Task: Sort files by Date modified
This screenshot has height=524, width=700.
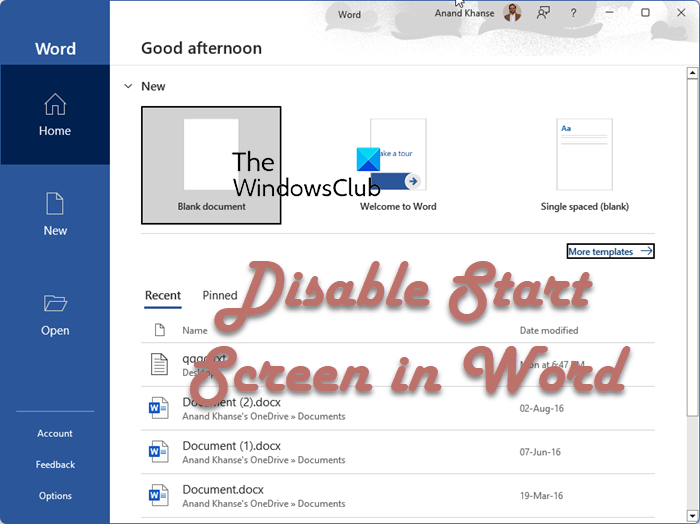Action: (549, 331)
